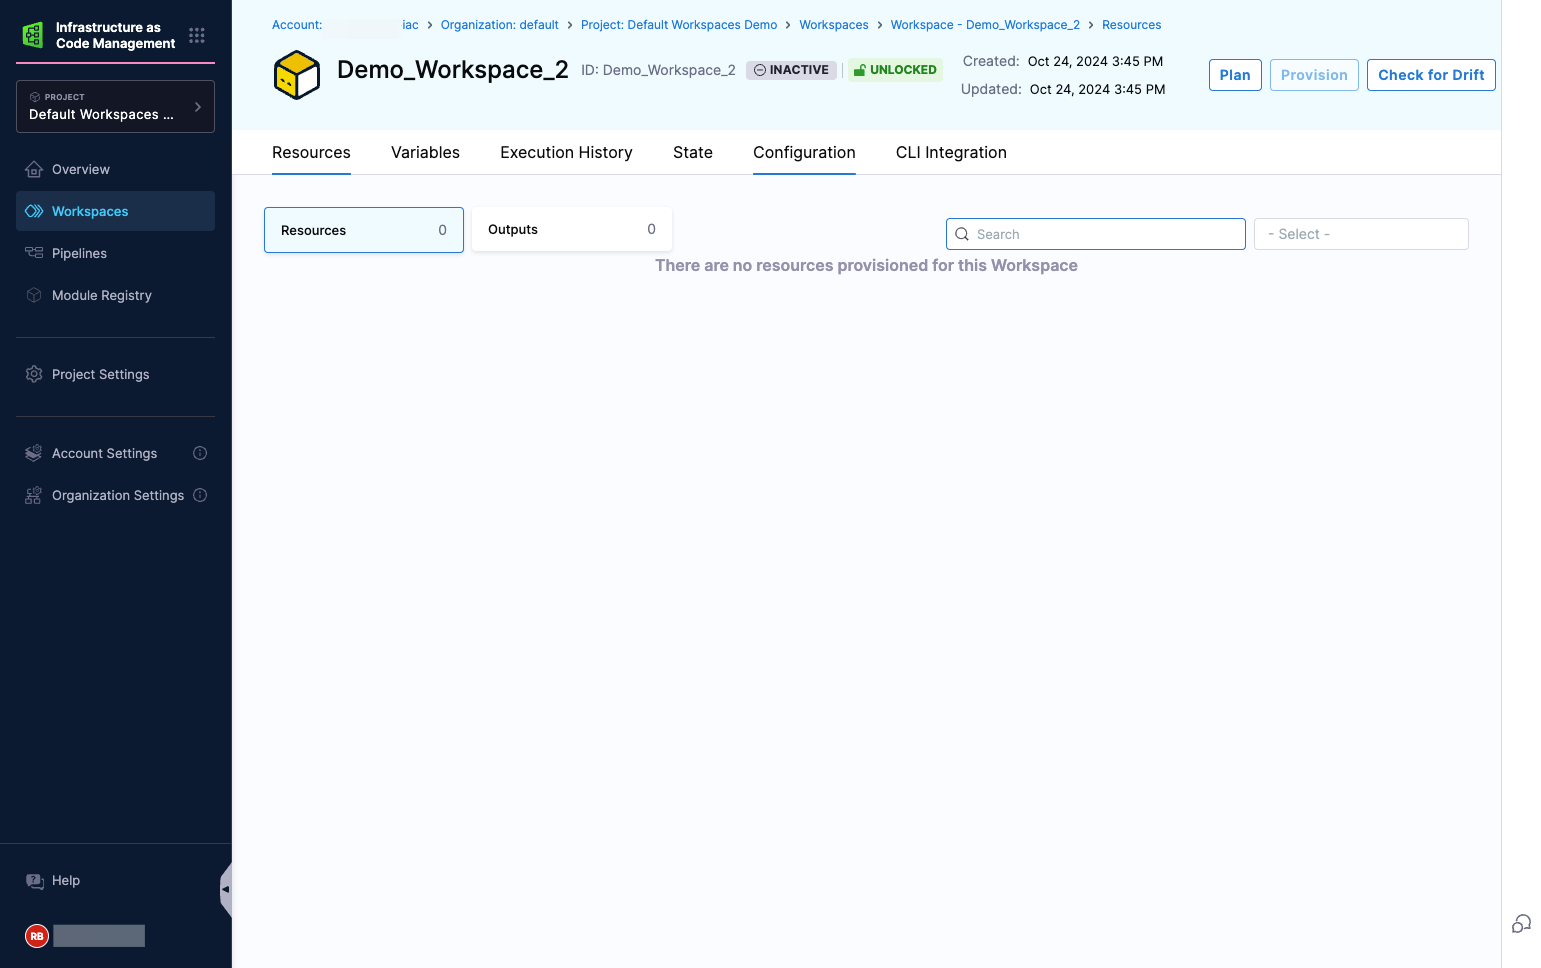The image size is (1541, 968).
Task: Click the Workspace - Demo_Workspace_2 breadcrumb
Action: 985,25
